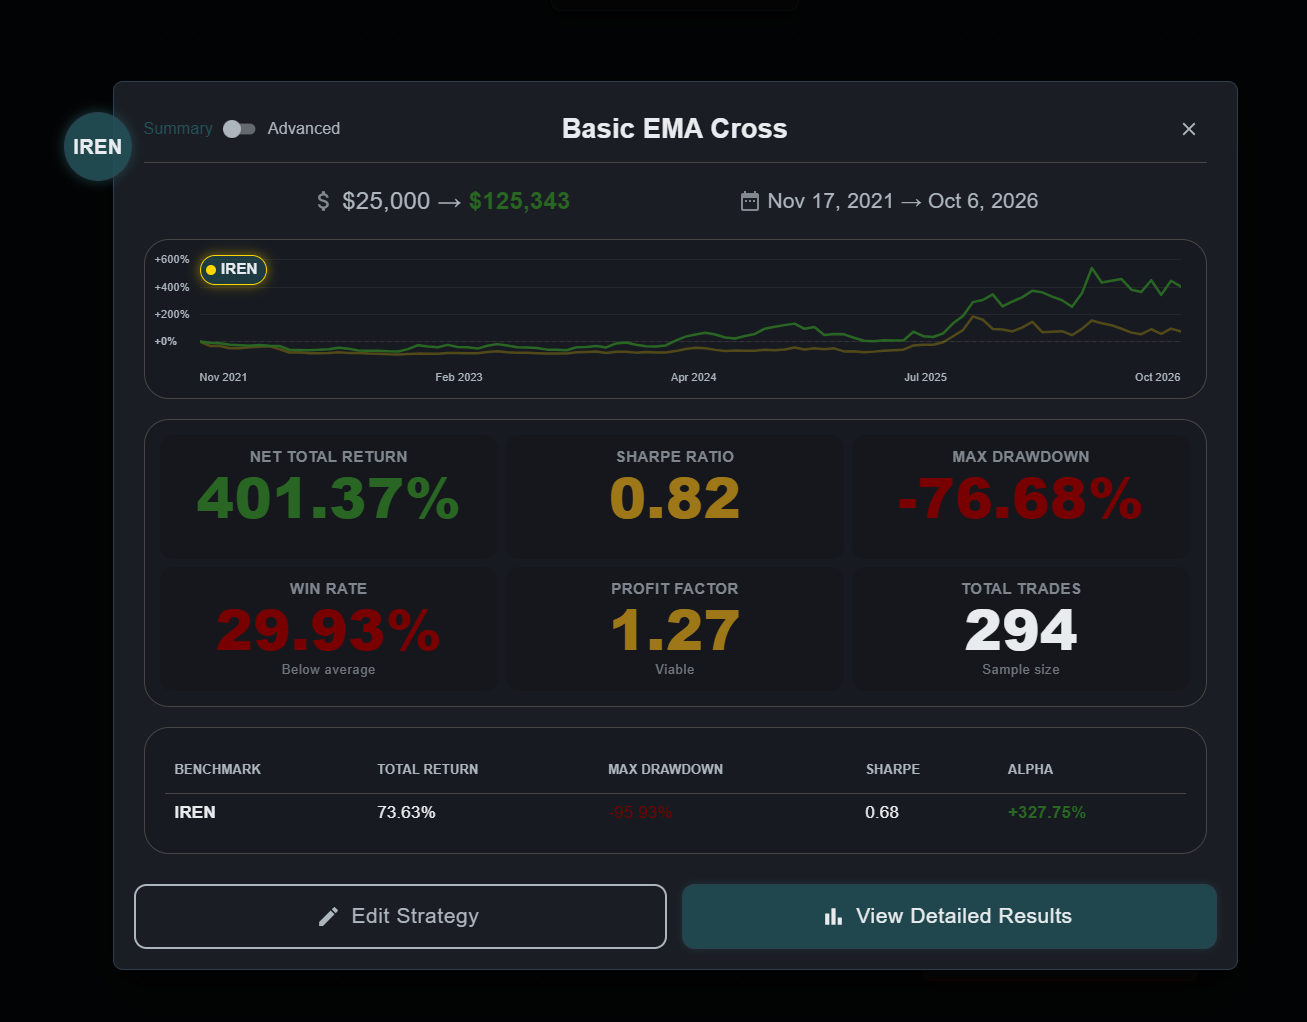1307x1022 pixels.
Task: Click benchmark max drawdown -95.93%
Action: click(640, 812)
